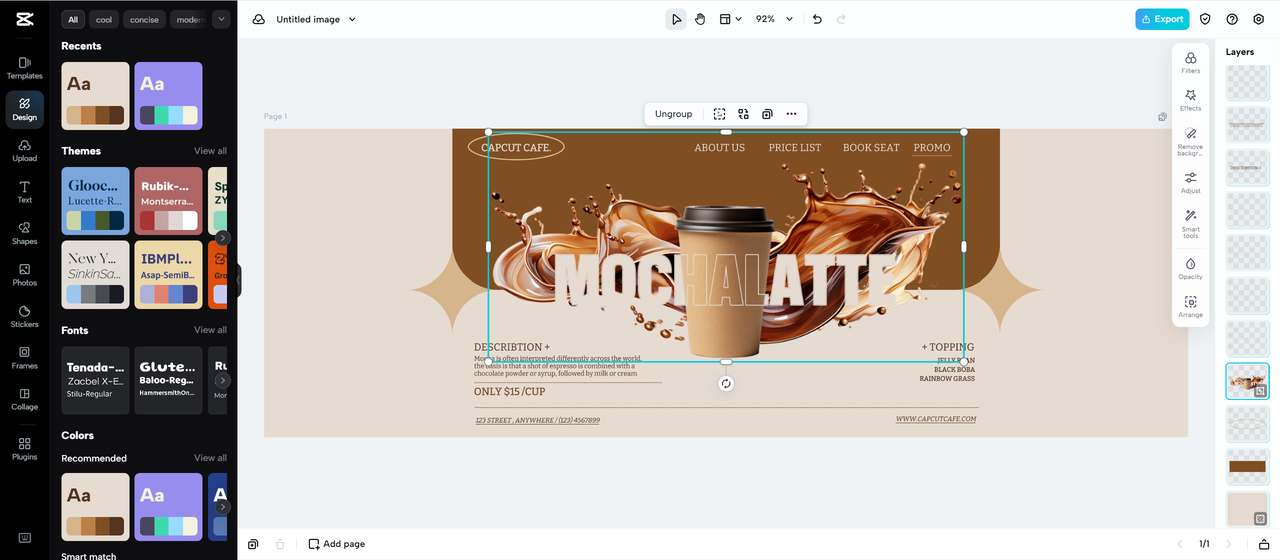Open the Arrange tool
Viewport: 1280px width, 560px height.
coord(1190,306)
